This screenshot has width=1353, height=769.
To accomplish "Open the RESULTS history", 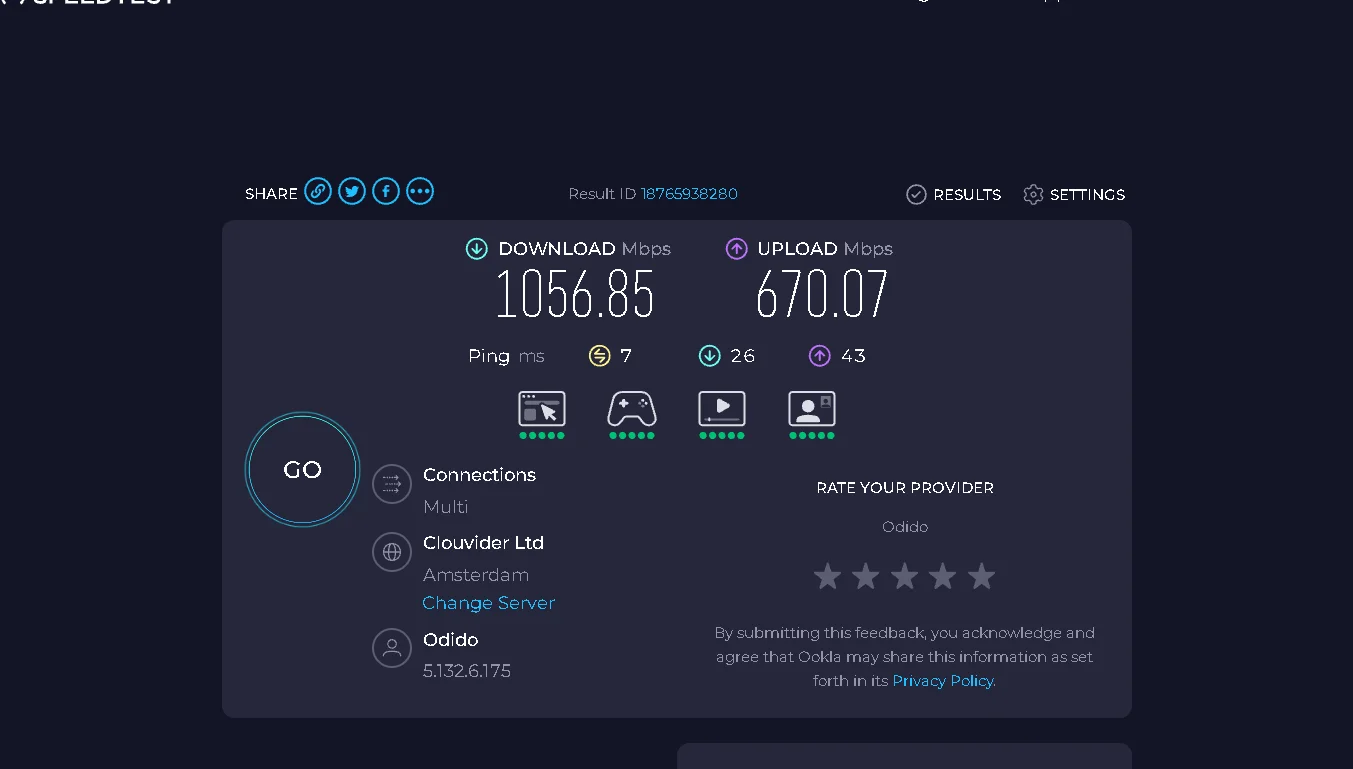I will 954,194.
